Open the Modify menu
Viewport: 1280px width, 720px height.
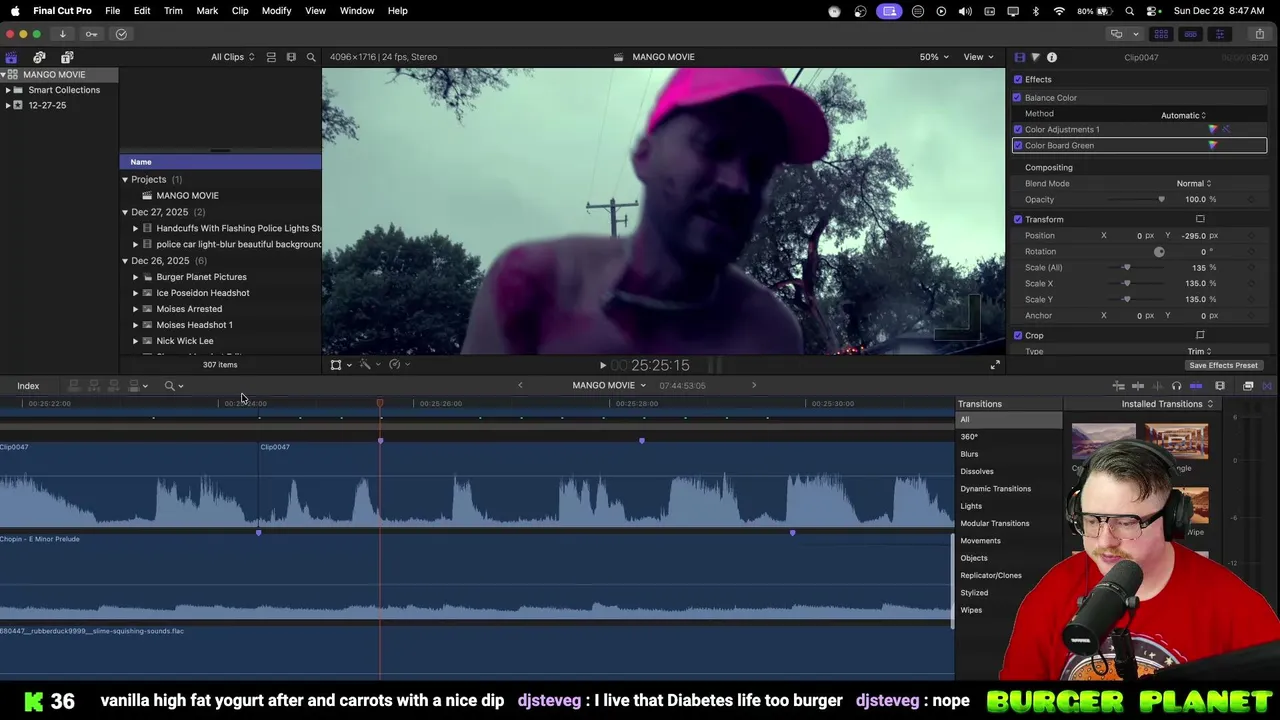click(276, 10)
